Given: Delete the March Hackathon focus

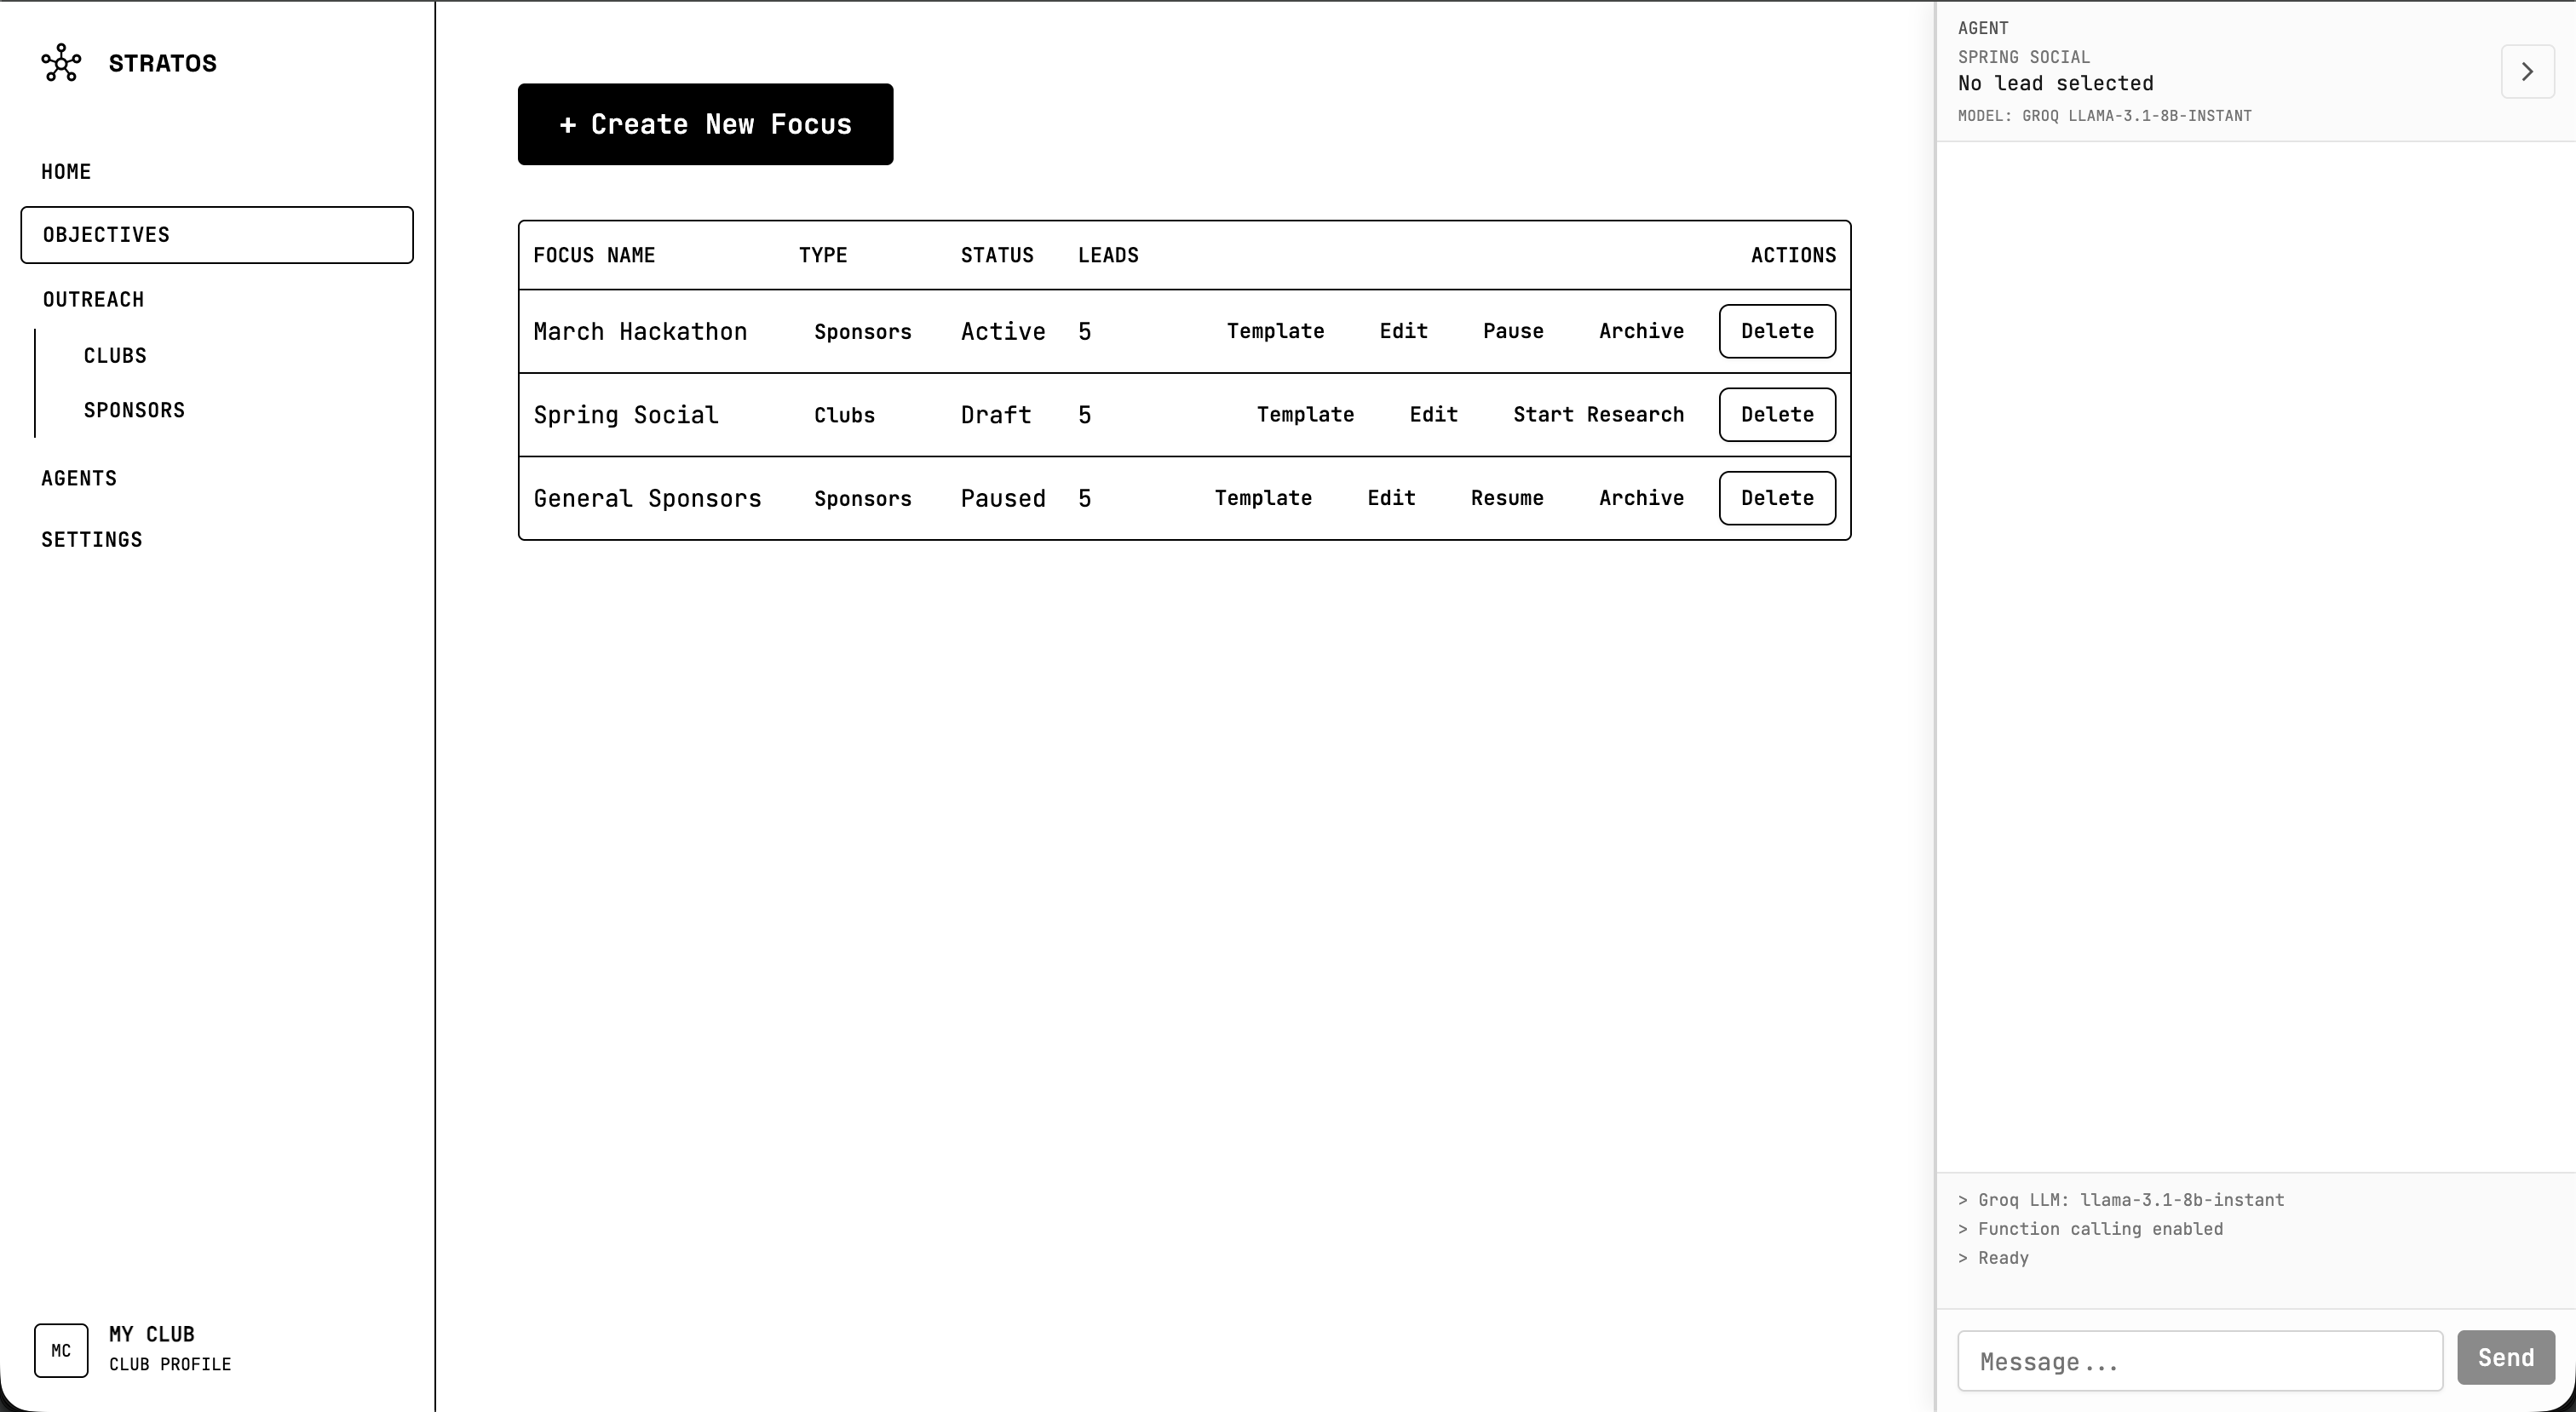Looking at the screenshot, I should (x=1776, y=331).
